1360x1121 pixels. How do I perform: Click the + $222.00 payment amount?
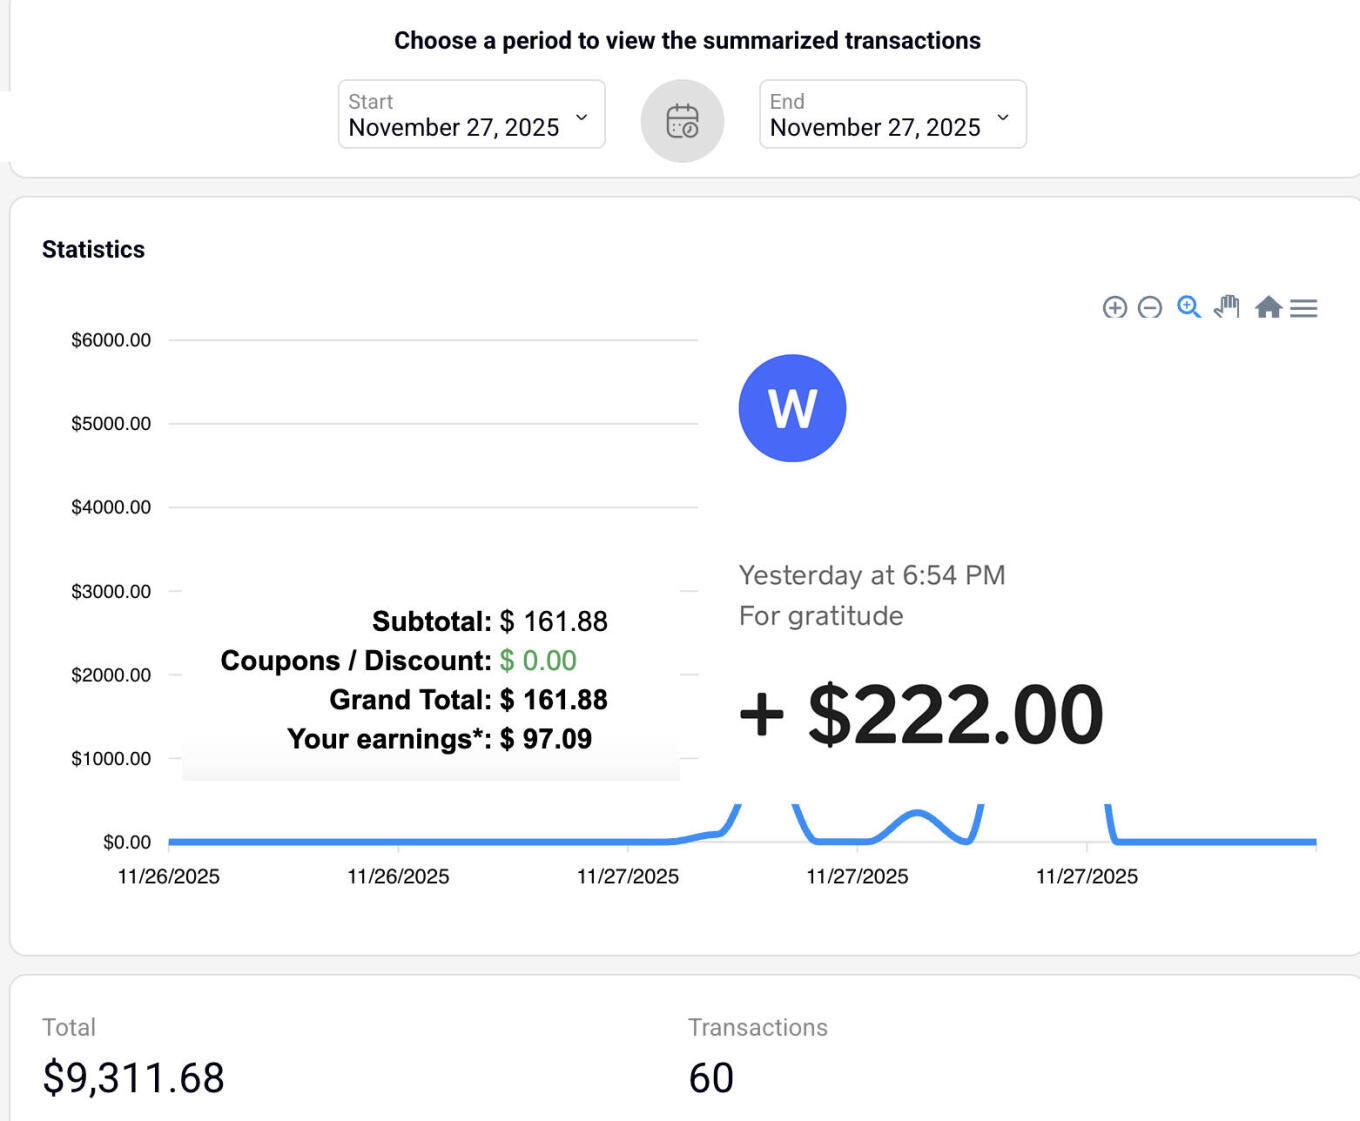pos(921,715)
